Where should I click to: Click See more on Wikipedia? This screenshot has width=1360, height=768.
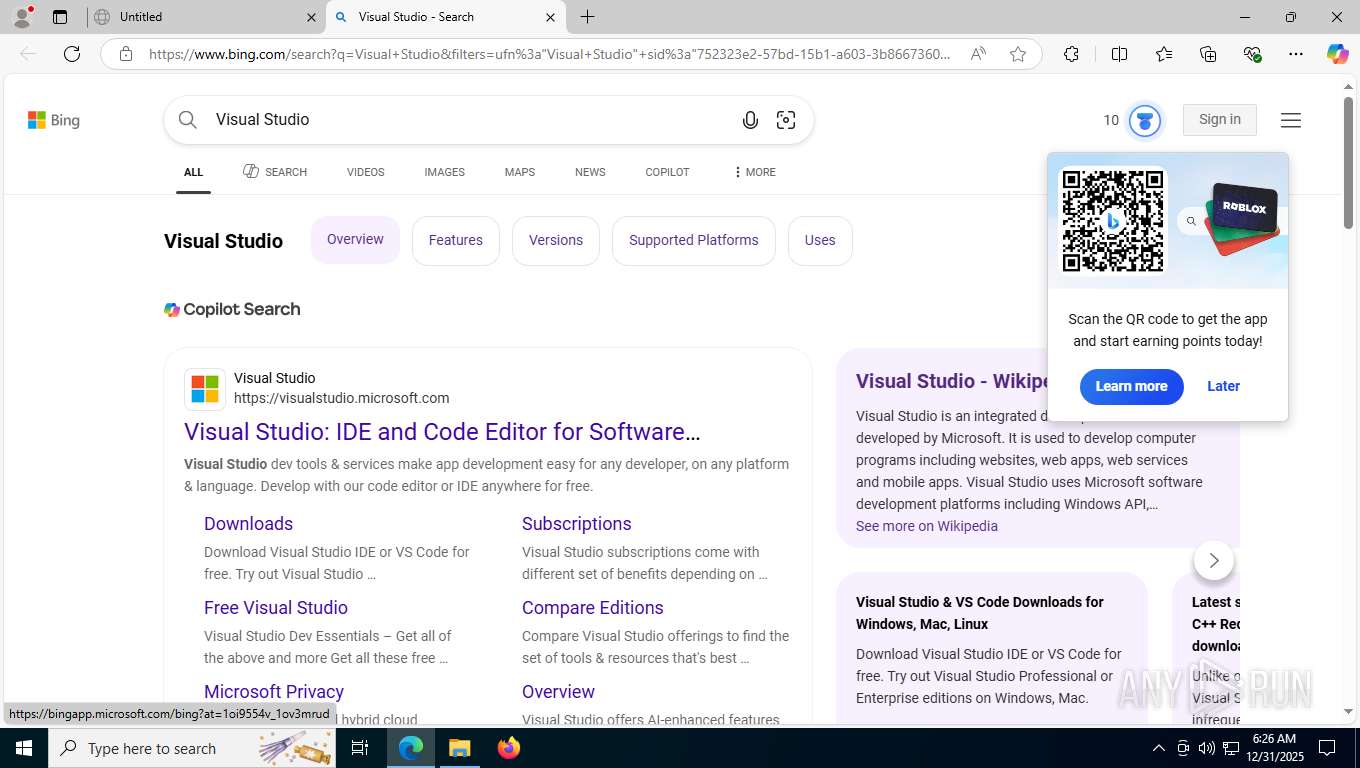[927, 526]
